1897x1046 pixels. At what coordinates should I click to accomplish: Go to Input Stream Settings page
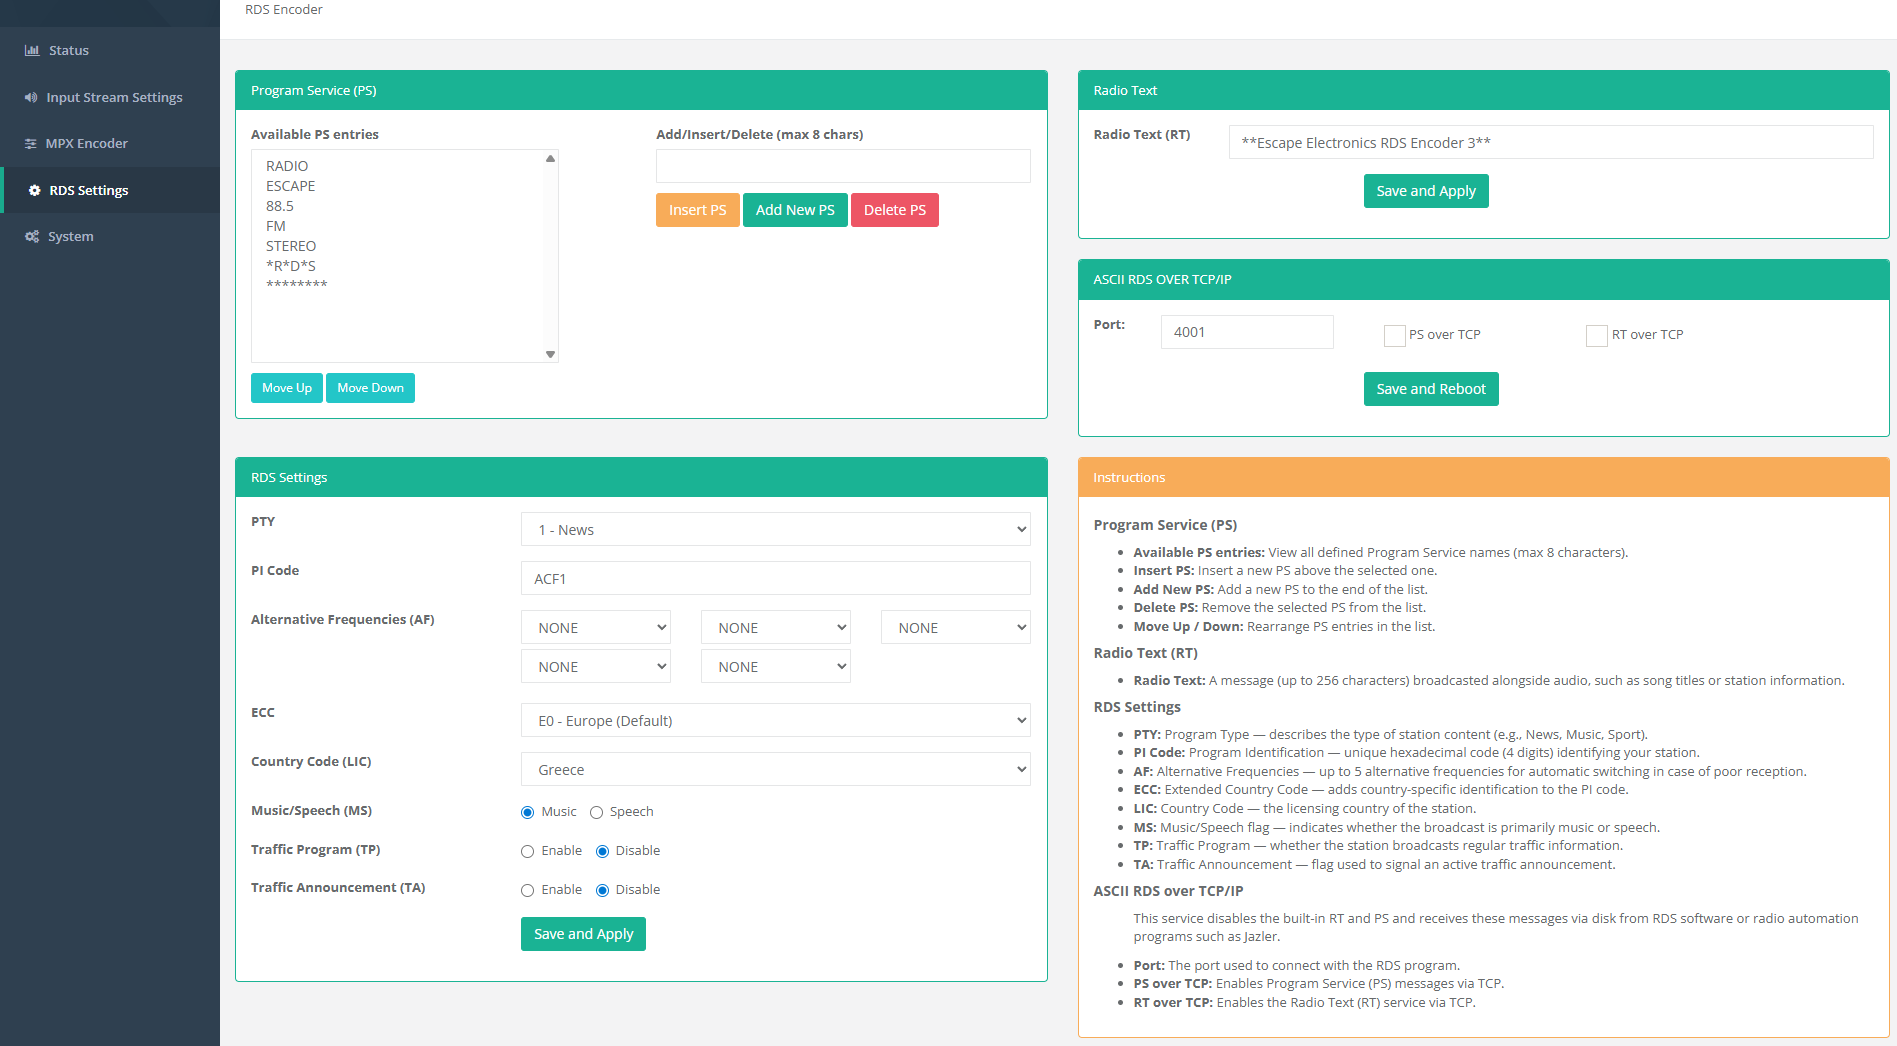coord(114,97)
